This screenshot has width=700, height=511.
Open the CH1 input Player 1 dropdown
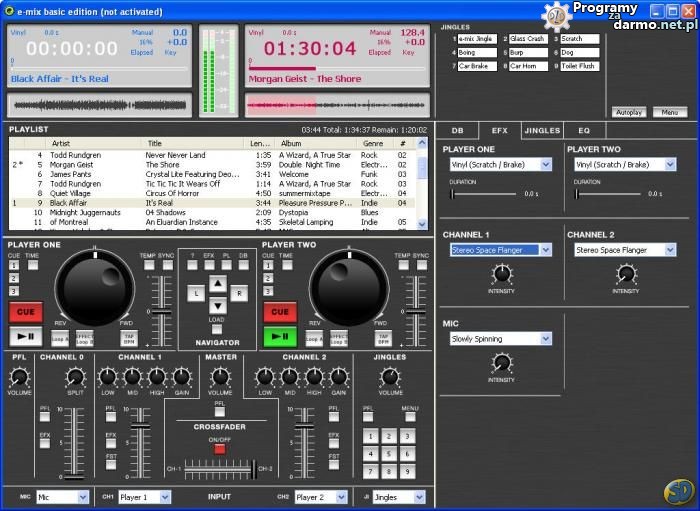click(x=165, y=497)
